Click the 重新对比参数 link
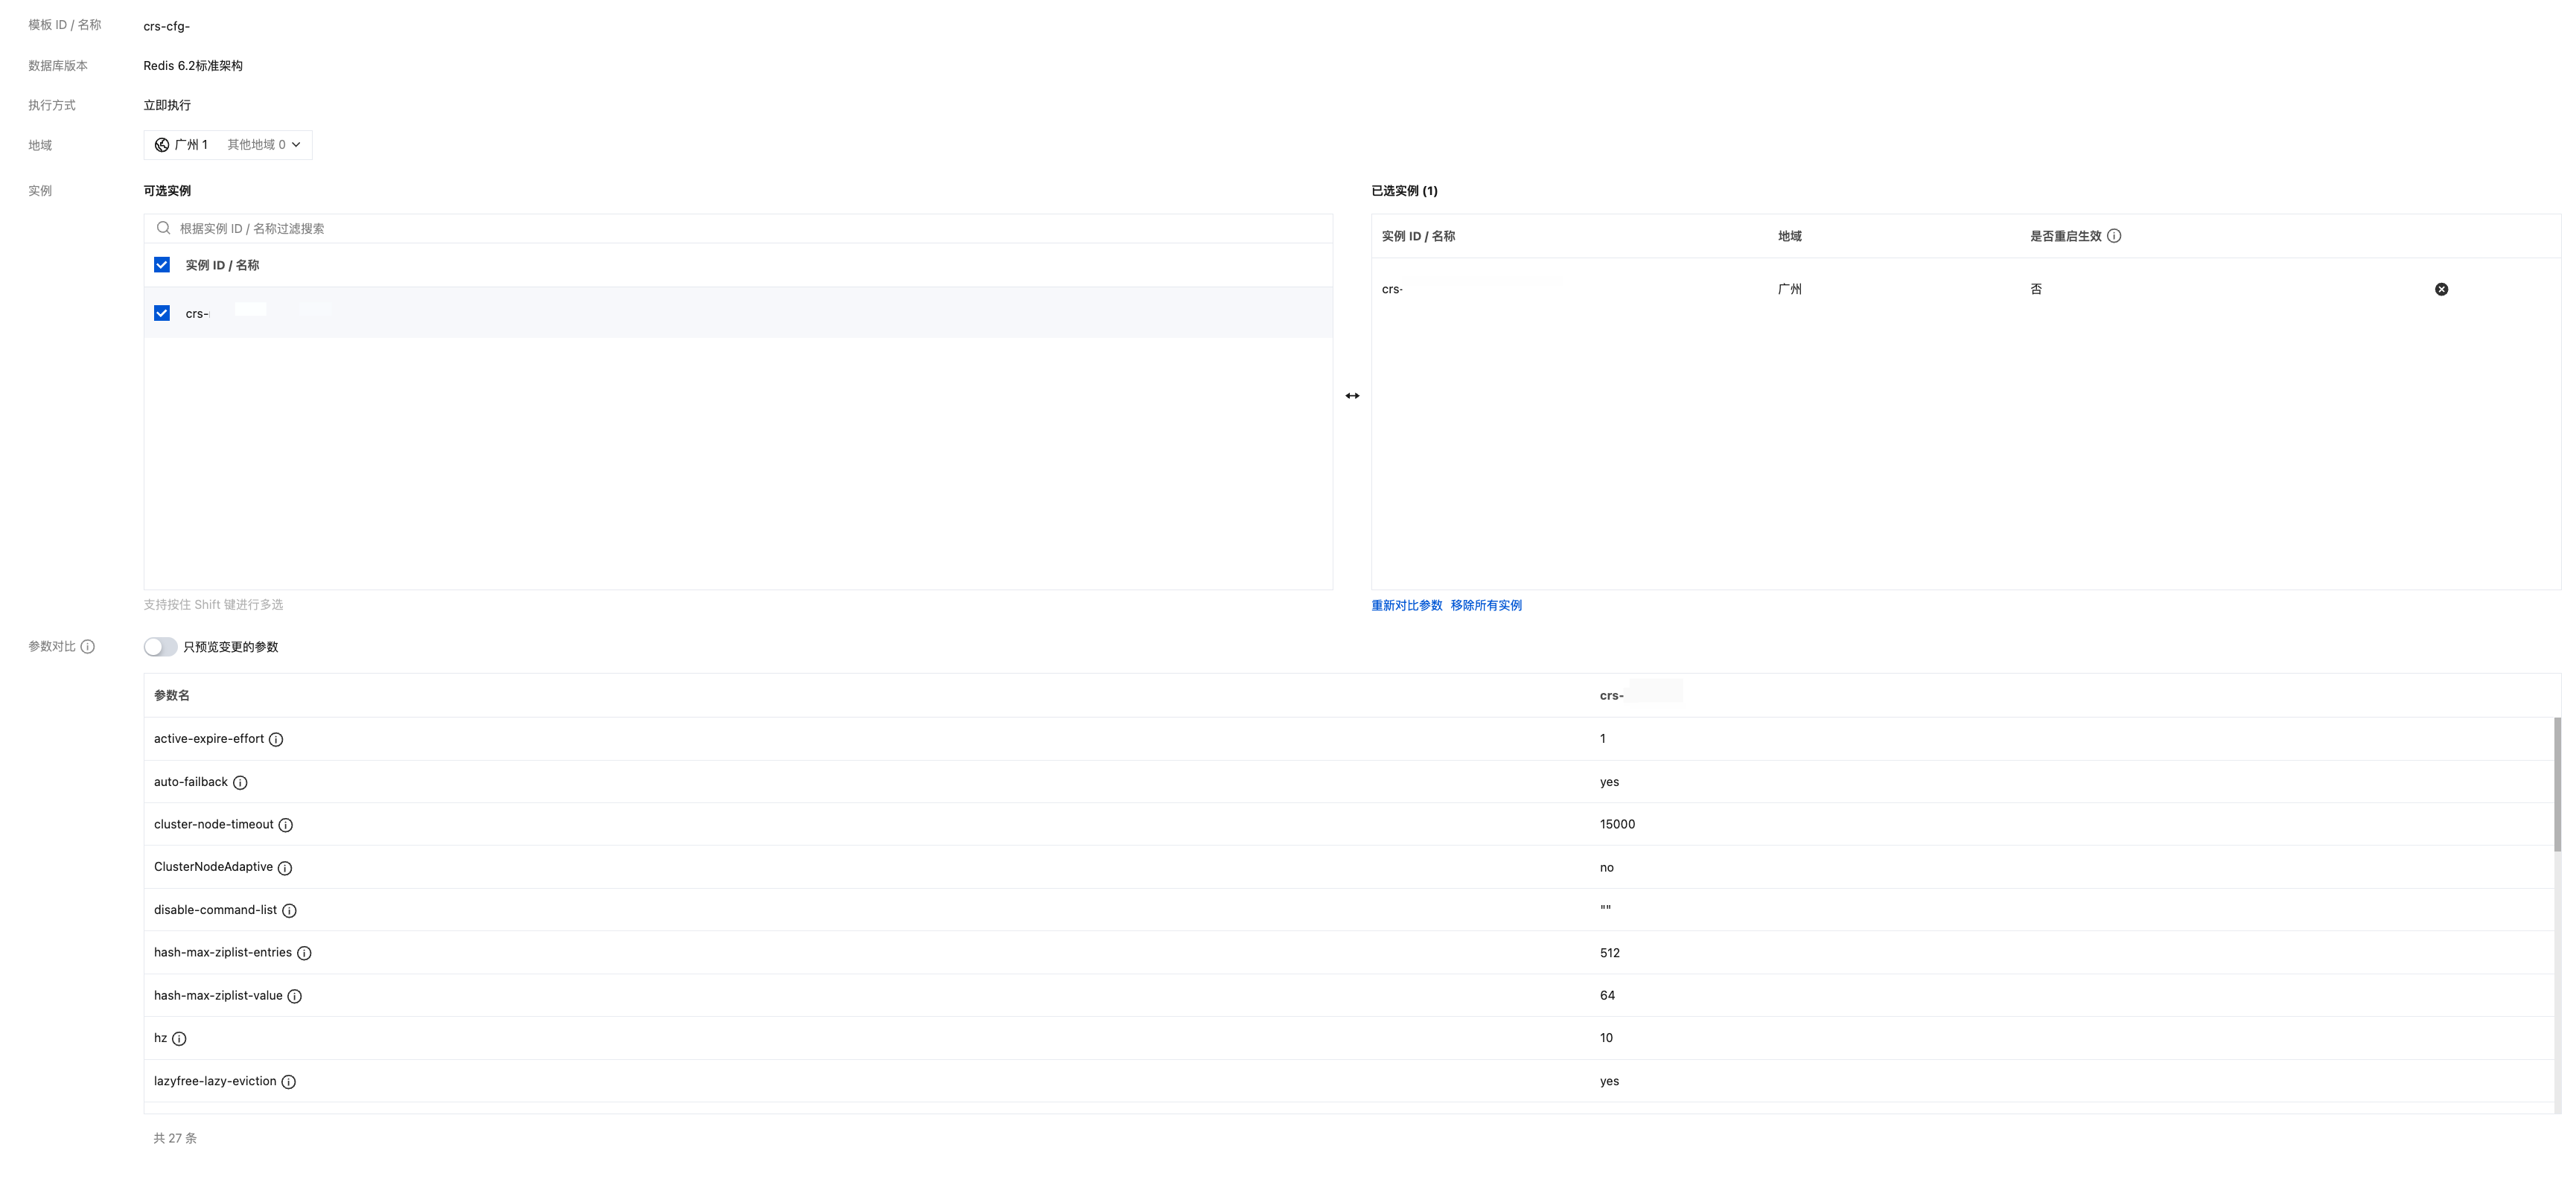Viewport: 2576px width, 1182px height. coord(1406,605)
